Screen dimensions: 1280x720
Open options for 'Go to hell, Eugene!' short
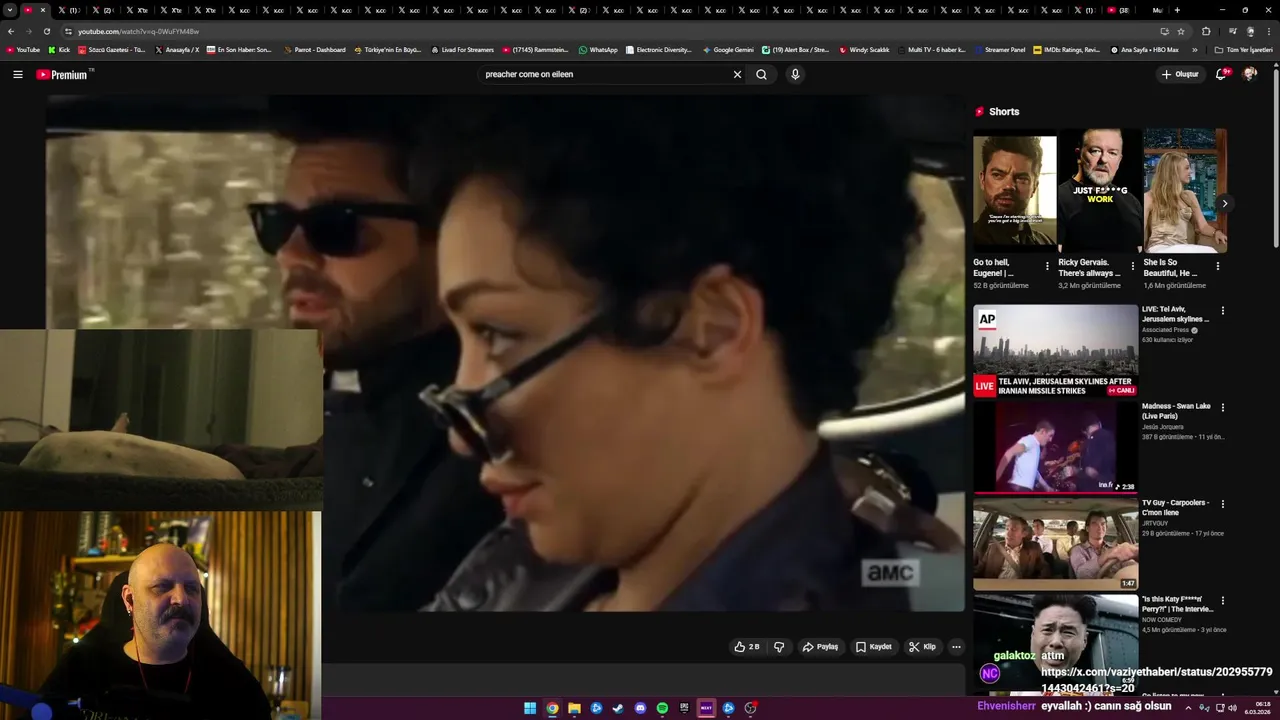point(1047,266)
